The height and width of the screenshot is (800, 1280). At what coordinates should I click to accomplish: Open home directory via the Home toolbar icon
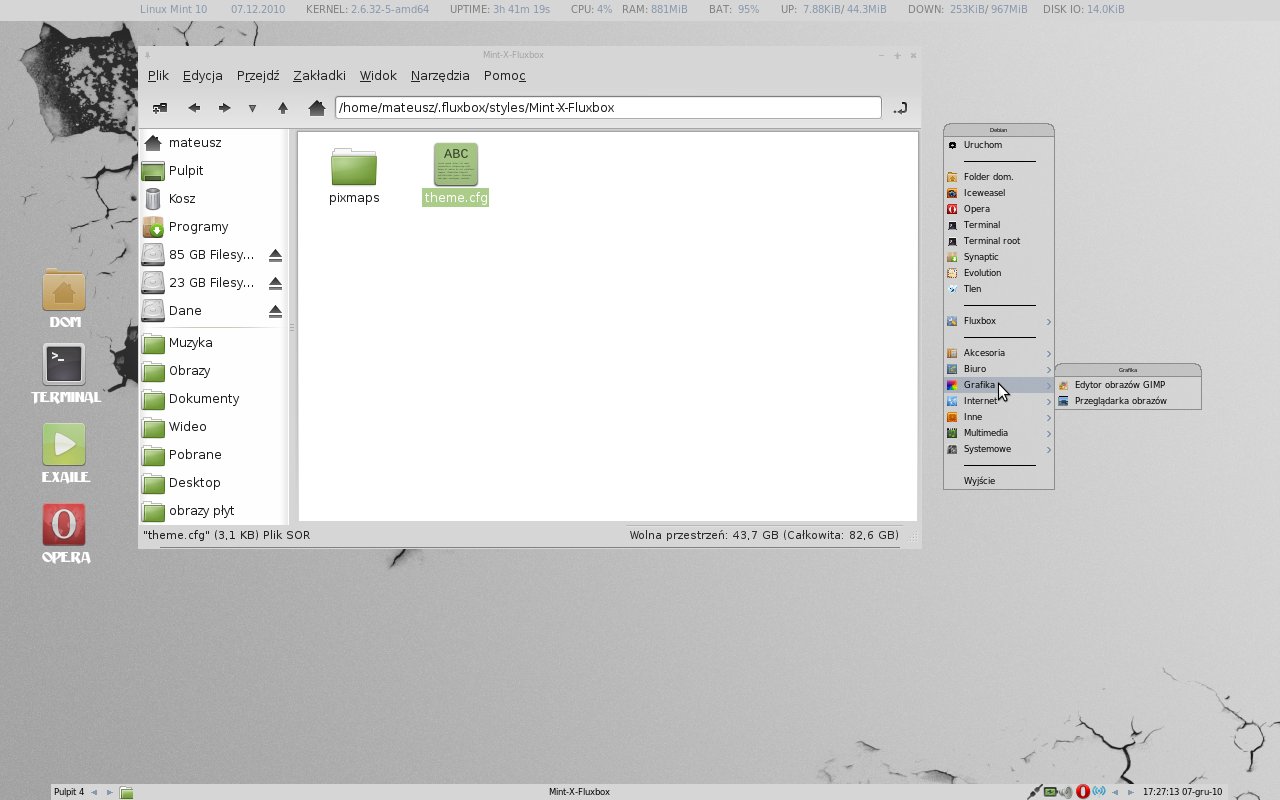point(317,108)
